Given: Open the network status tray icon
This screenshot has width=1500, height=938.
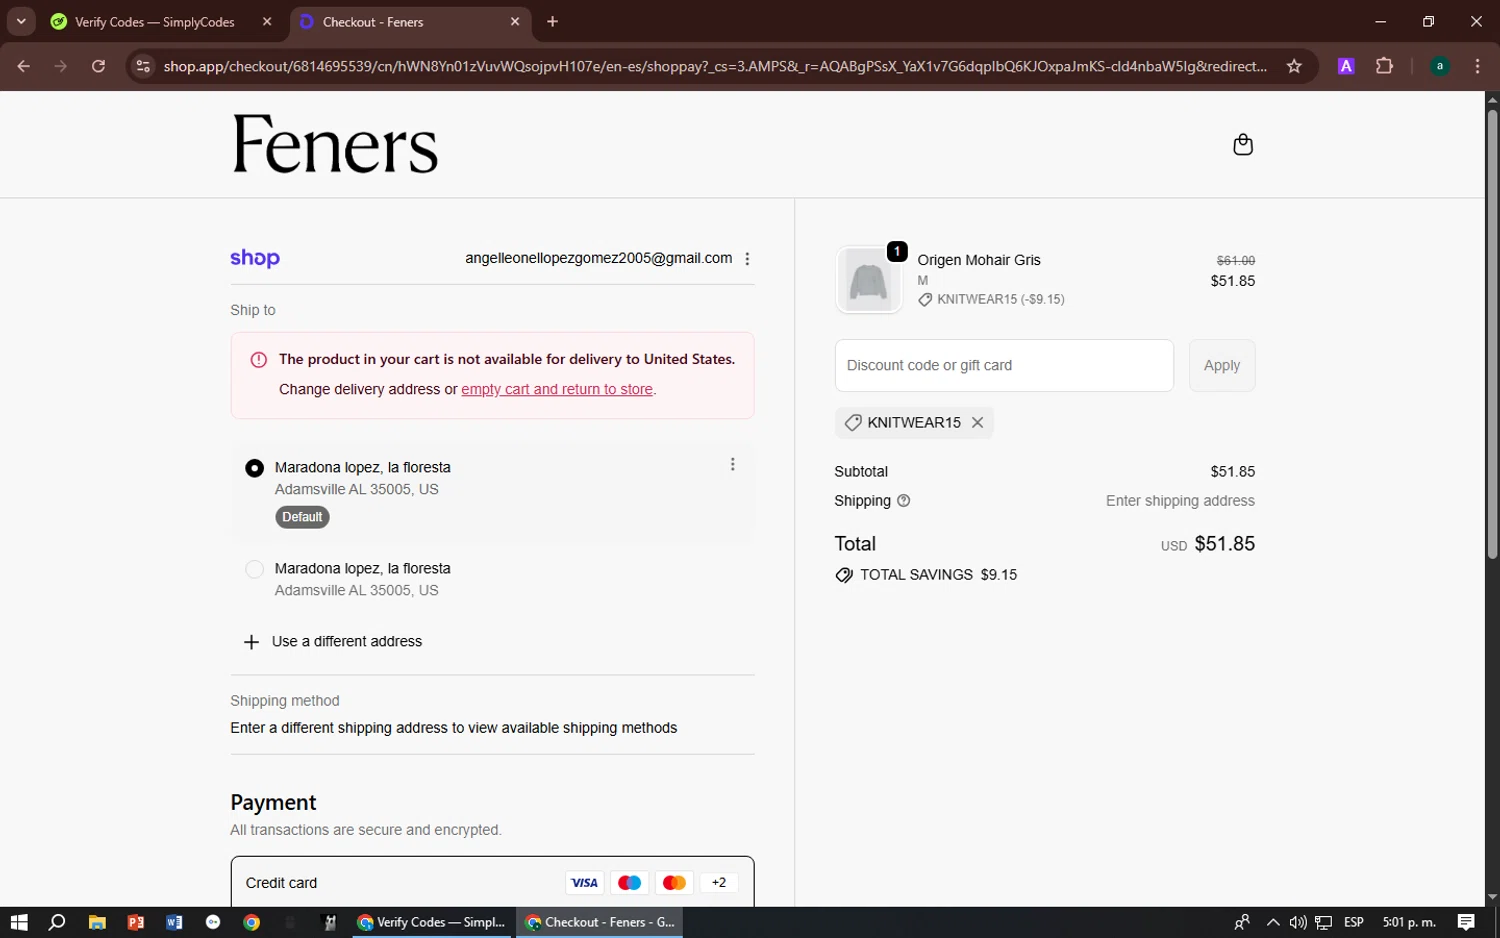Looking at the screenshot, I should 1323,922.
